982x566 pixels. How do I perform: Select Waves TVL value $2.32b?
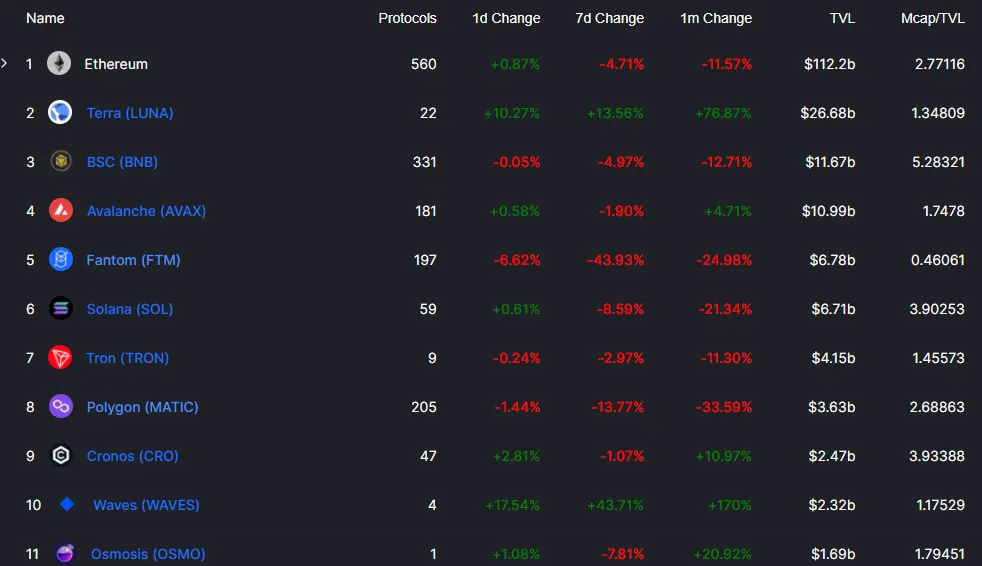pos(832,505)
